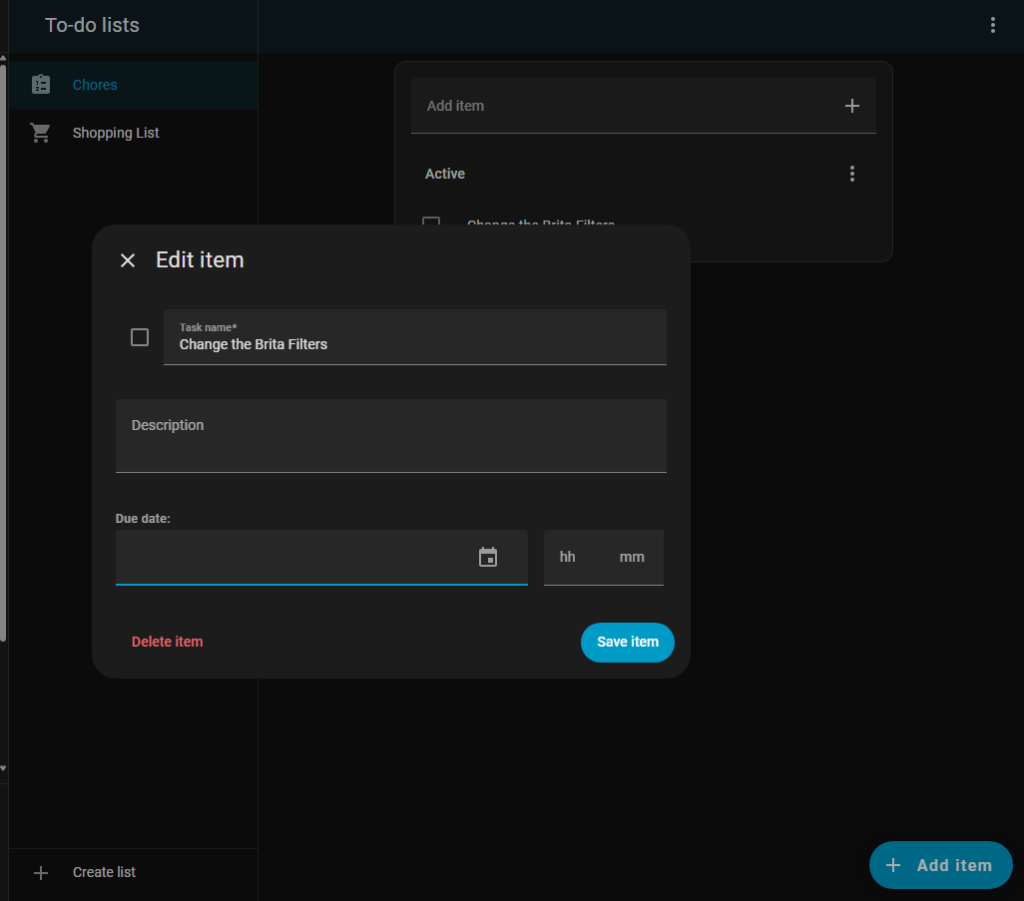The height and width of the screenshot is (901, 1024).
Task: Open the Active section three-dot menu
Action: click(852, 174)
